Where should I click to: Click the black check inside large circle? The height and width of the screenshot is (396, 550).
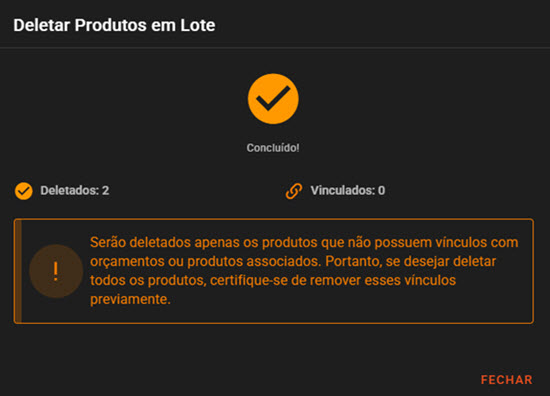tap(273, 98)
